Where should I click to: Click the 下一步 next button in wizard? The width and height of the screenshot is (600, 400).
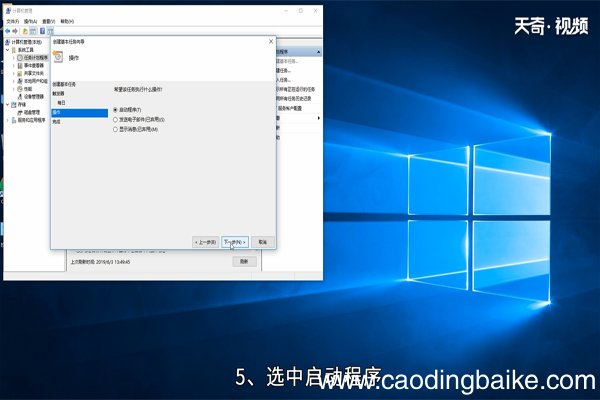[x=235, y=242]
